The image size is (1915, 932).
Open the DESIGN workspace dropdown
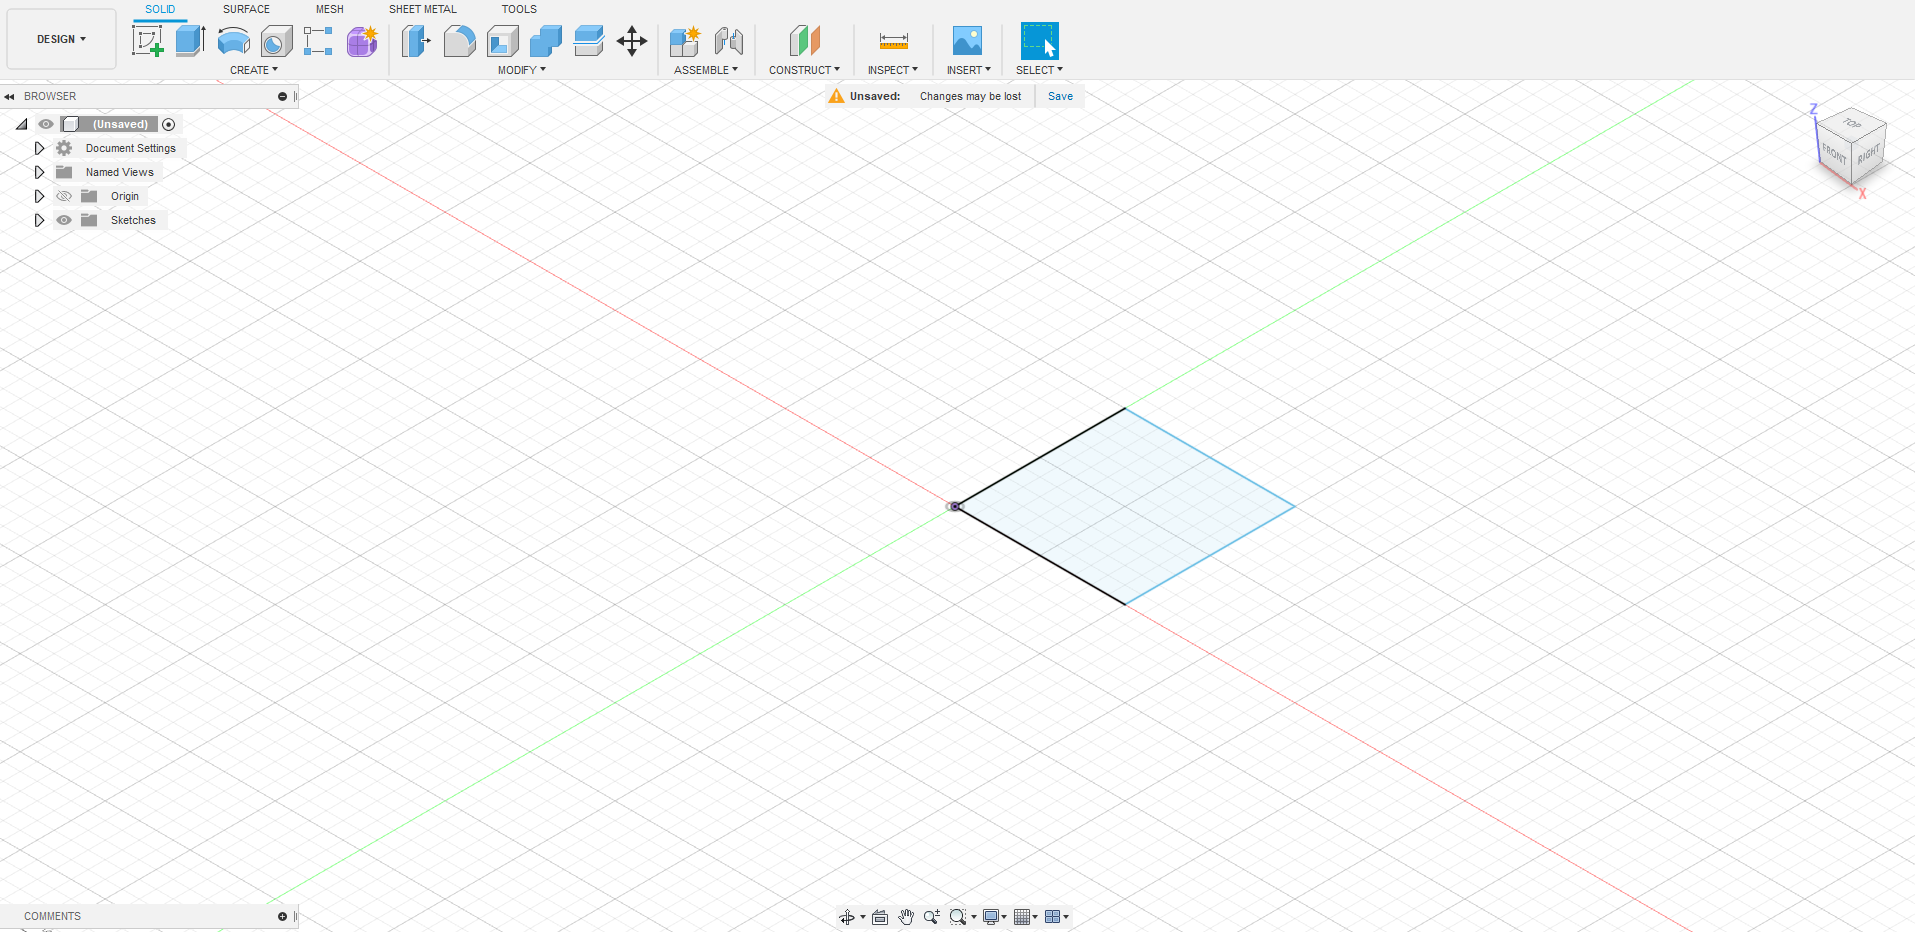pos(62,39)
